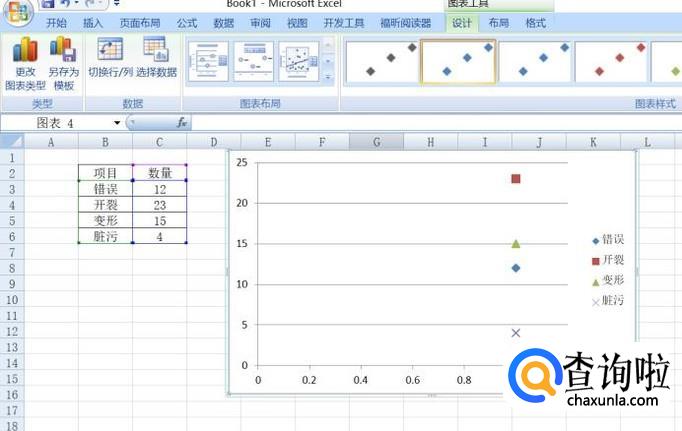Click the select-all corner of the sheet

(12, 142)
